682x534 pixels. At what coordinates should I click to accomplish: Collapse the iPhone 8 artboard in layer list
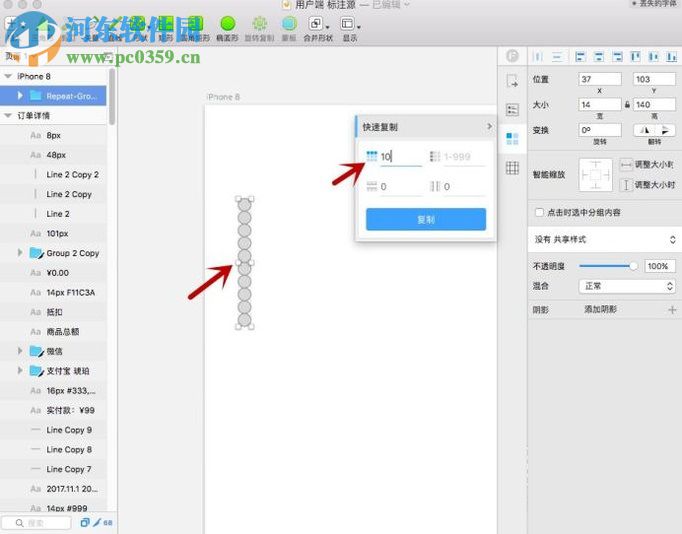coord(8,76)
